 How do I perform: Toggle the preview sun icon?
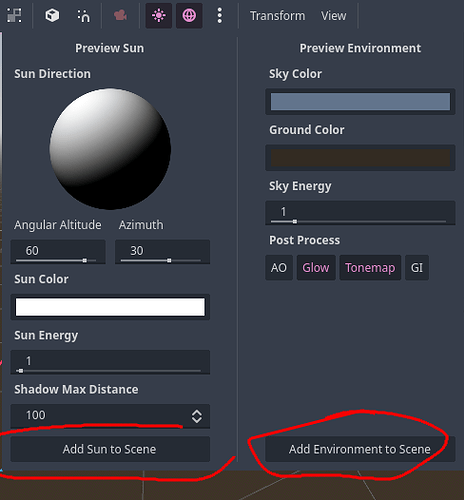tap(159, 15)
